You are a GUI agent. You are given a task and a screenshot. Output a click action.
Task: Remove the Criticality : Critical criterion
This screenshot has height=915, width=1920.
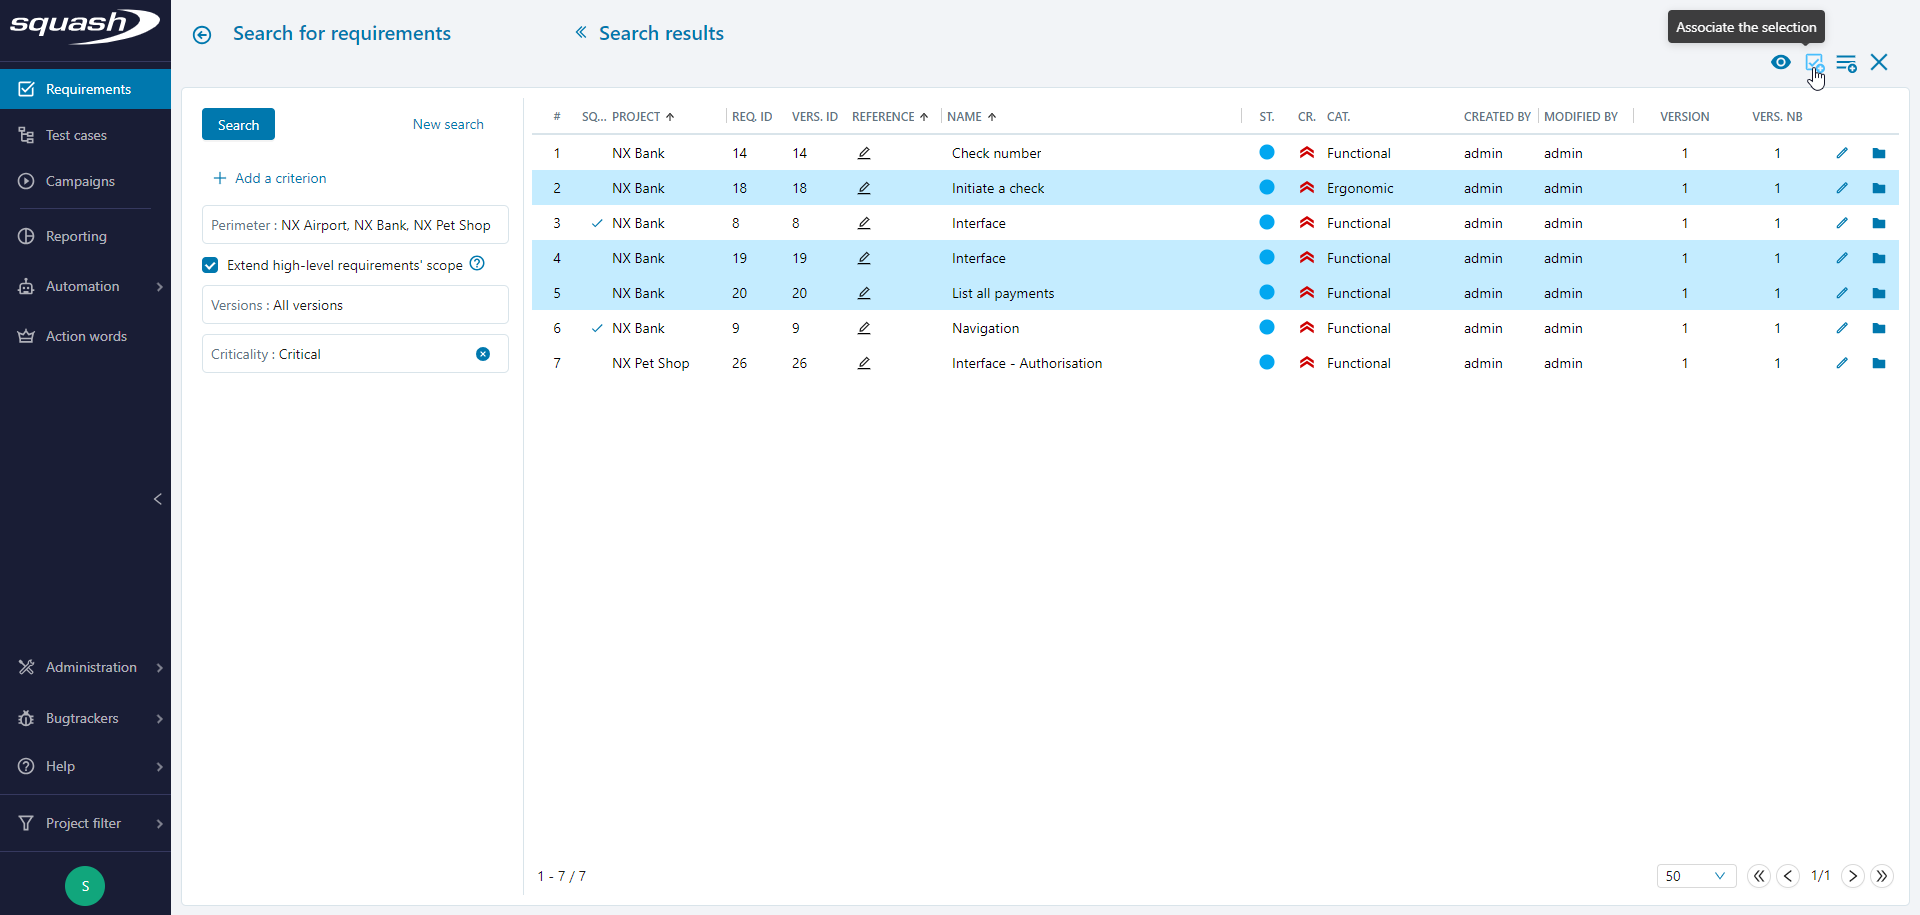coord(483,353)
